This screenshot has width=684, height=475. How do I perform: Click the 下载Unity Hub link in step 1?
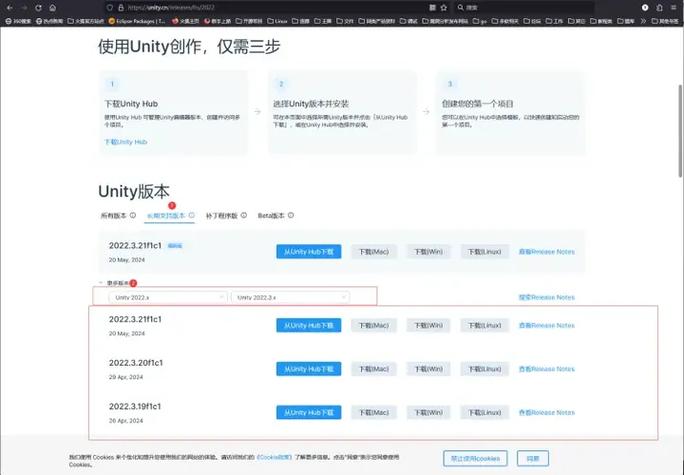click(x=126, y=142)
